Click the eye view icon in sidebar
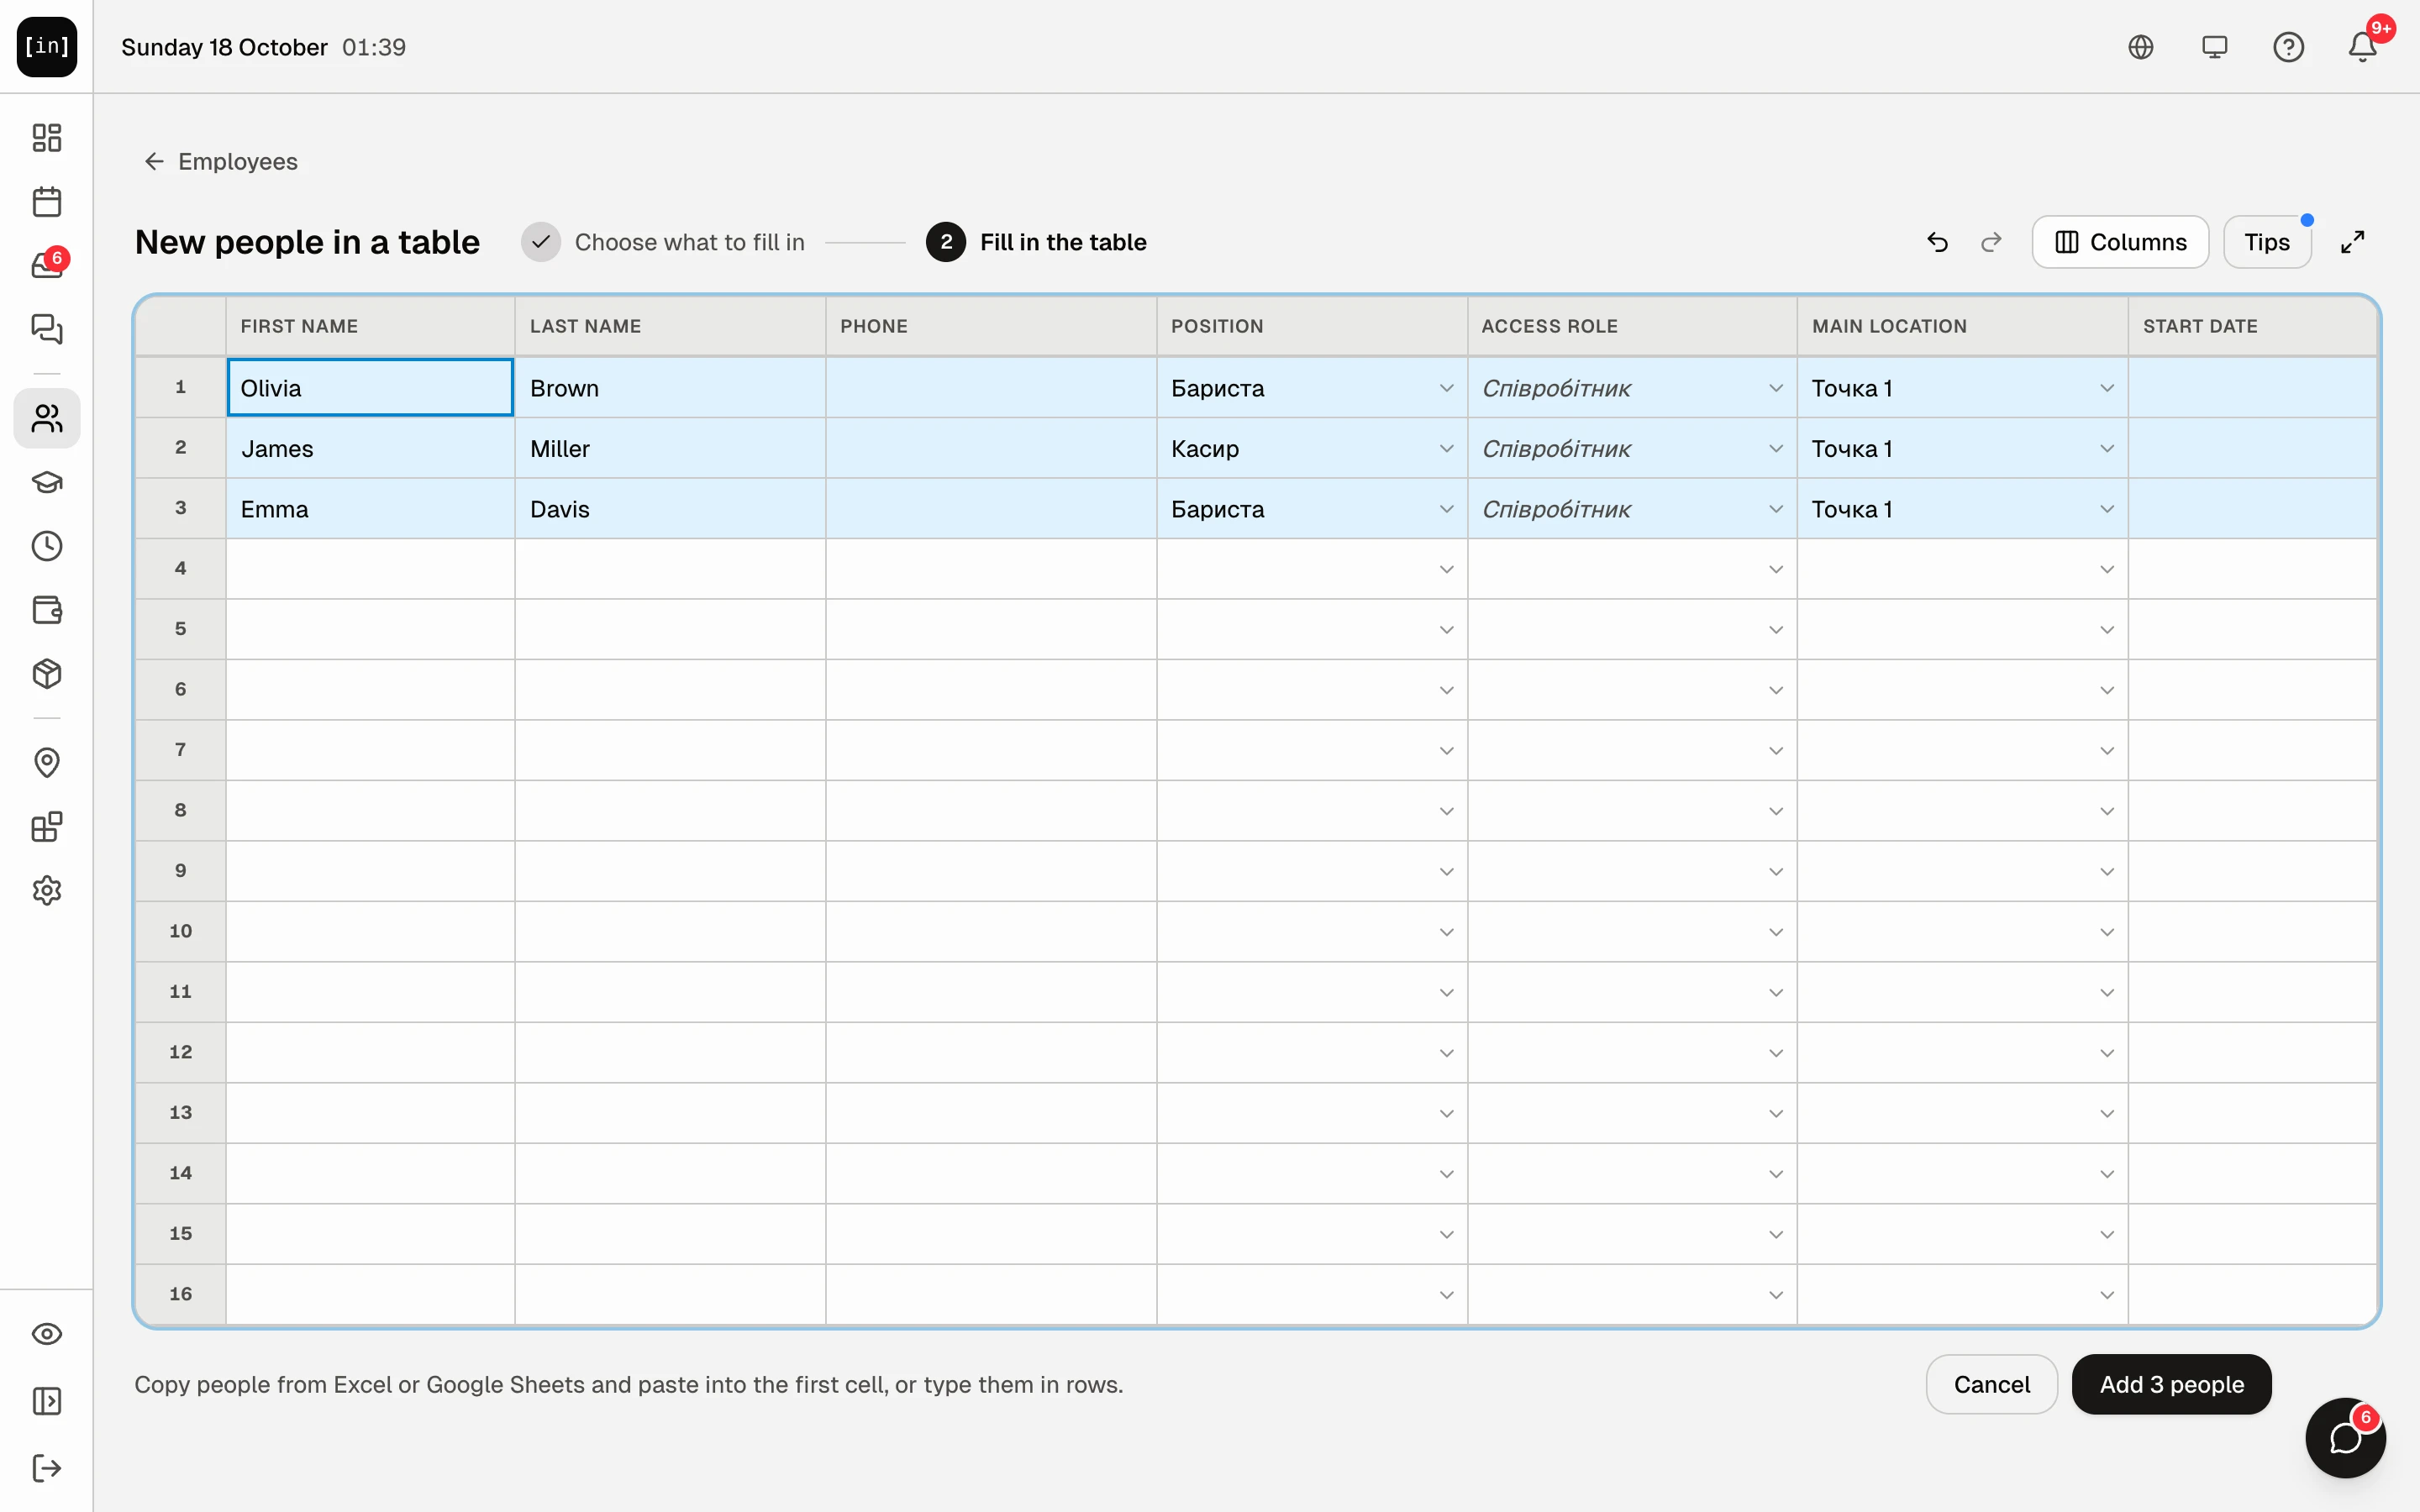 (x=47, y=1334)
